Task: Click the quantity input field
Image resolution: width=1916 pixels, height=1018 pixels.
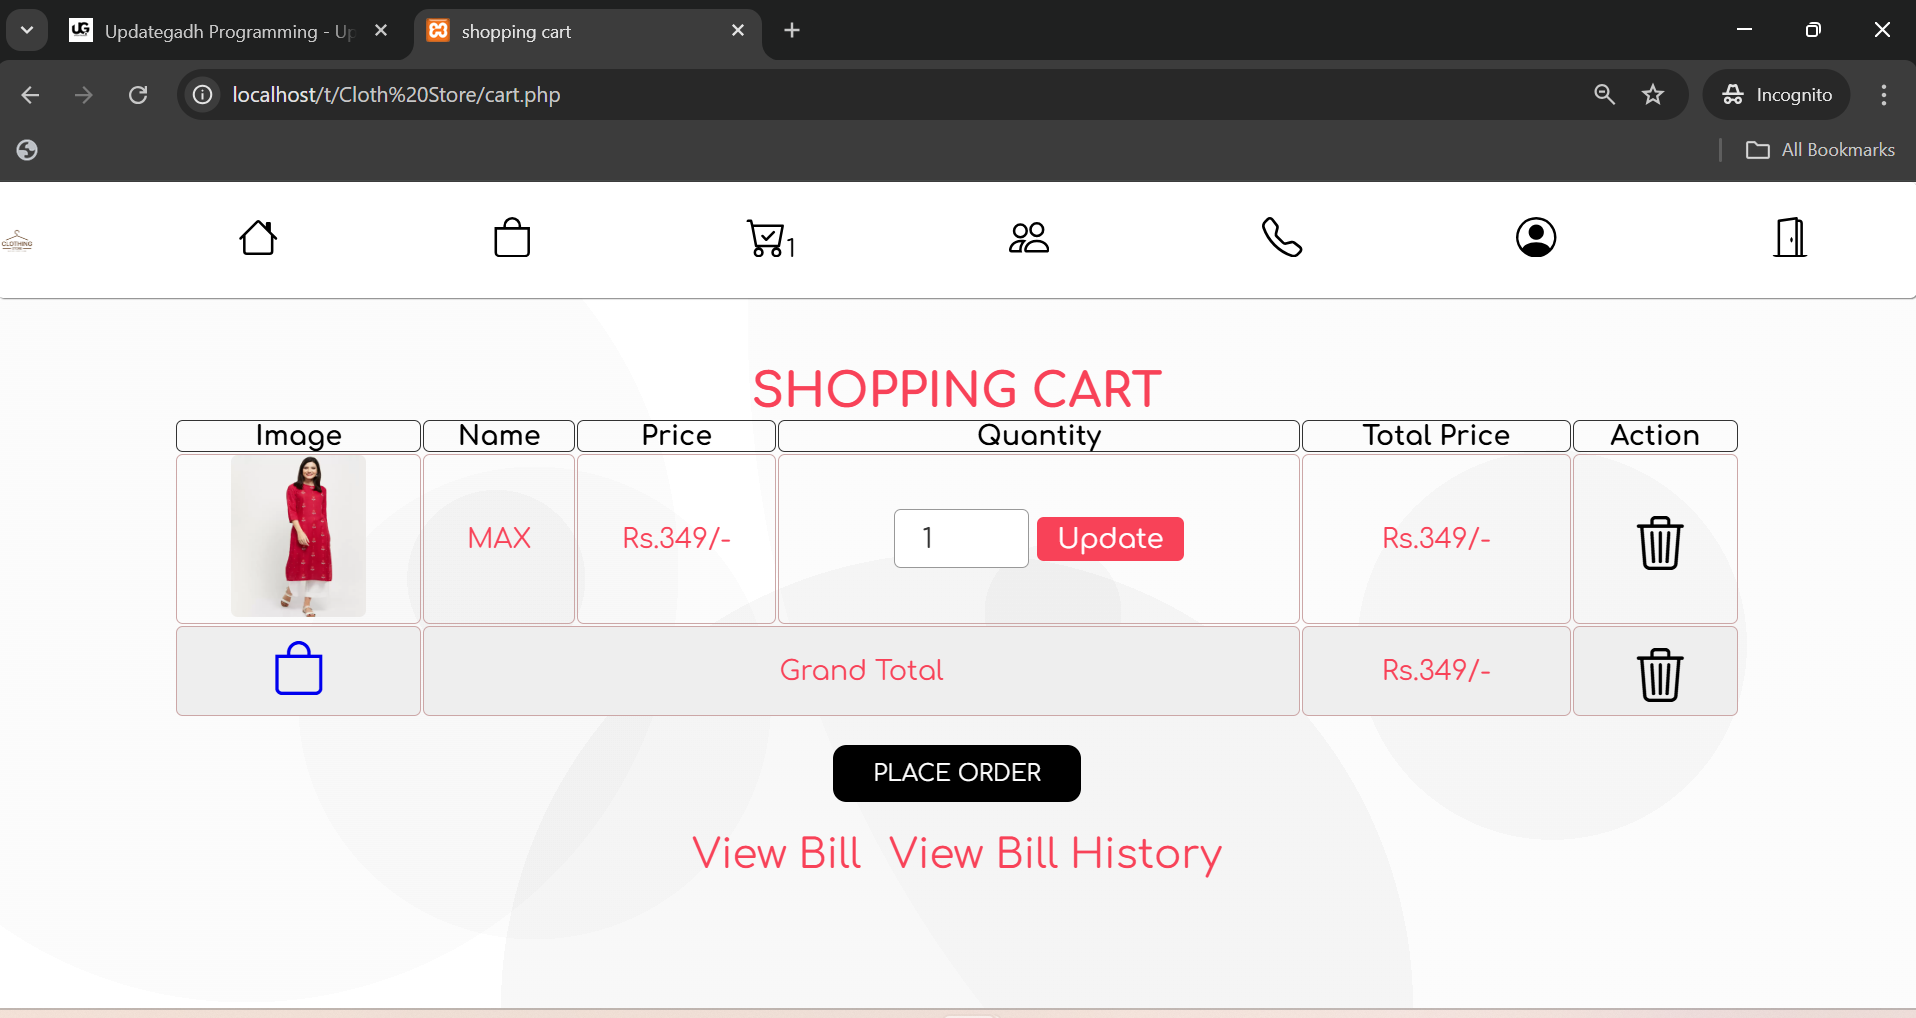Action: (961, 538)
